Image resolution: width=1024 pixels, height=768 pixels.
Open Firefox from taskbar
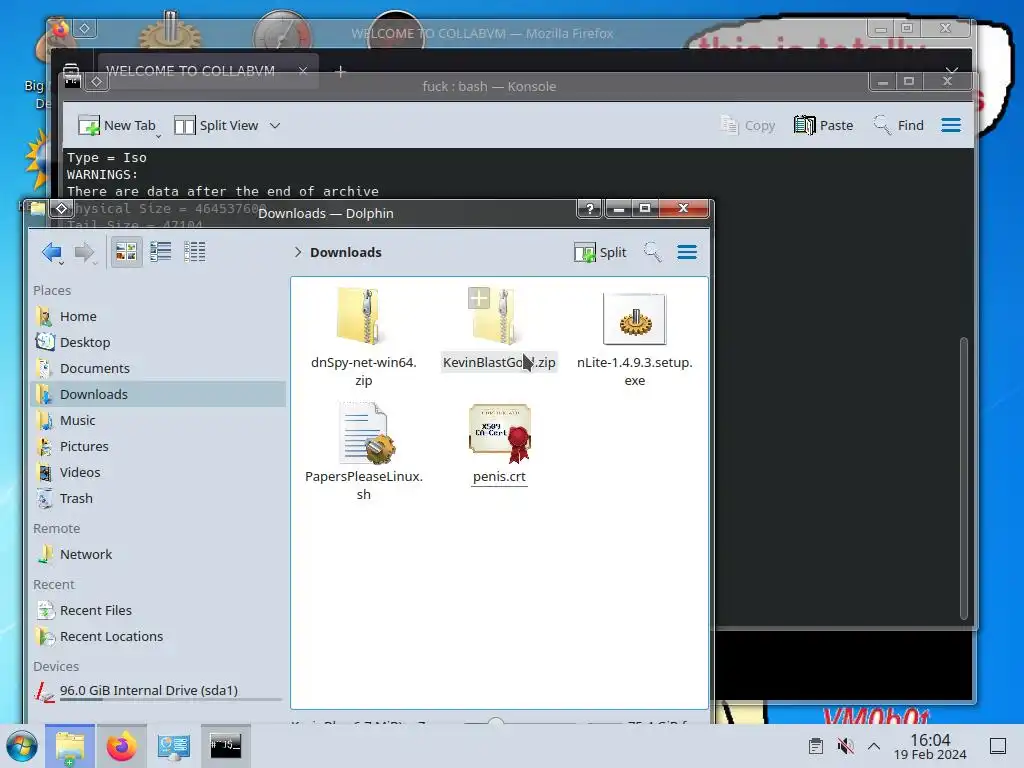click(x=121, y=746)
